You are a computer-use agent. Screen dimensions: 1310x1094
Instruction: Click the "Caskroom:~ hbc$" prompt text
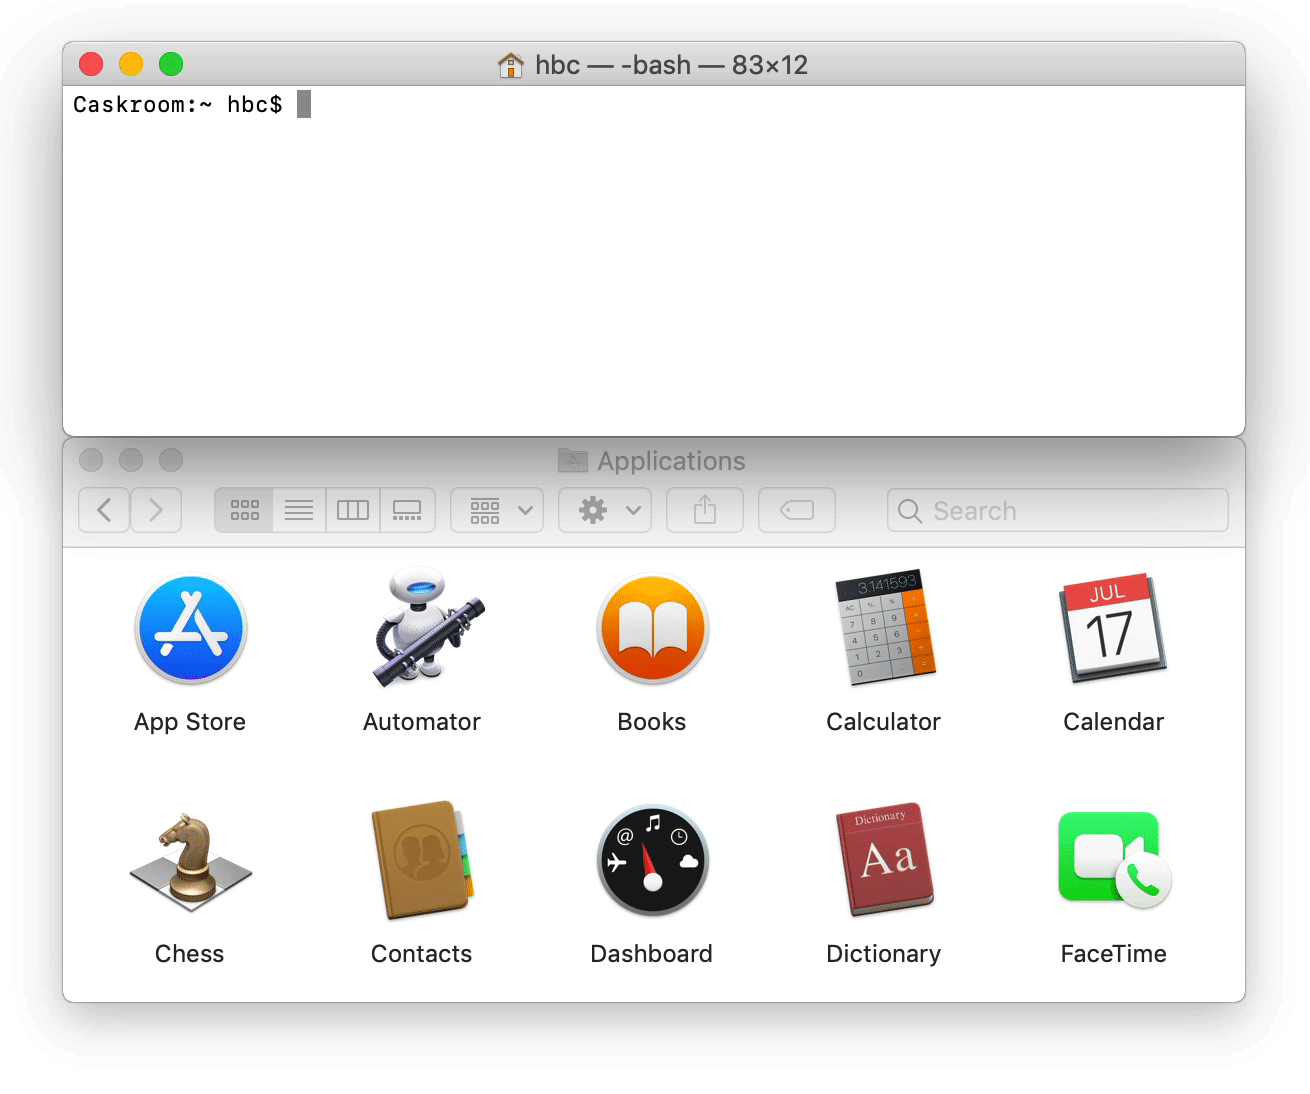178,104
